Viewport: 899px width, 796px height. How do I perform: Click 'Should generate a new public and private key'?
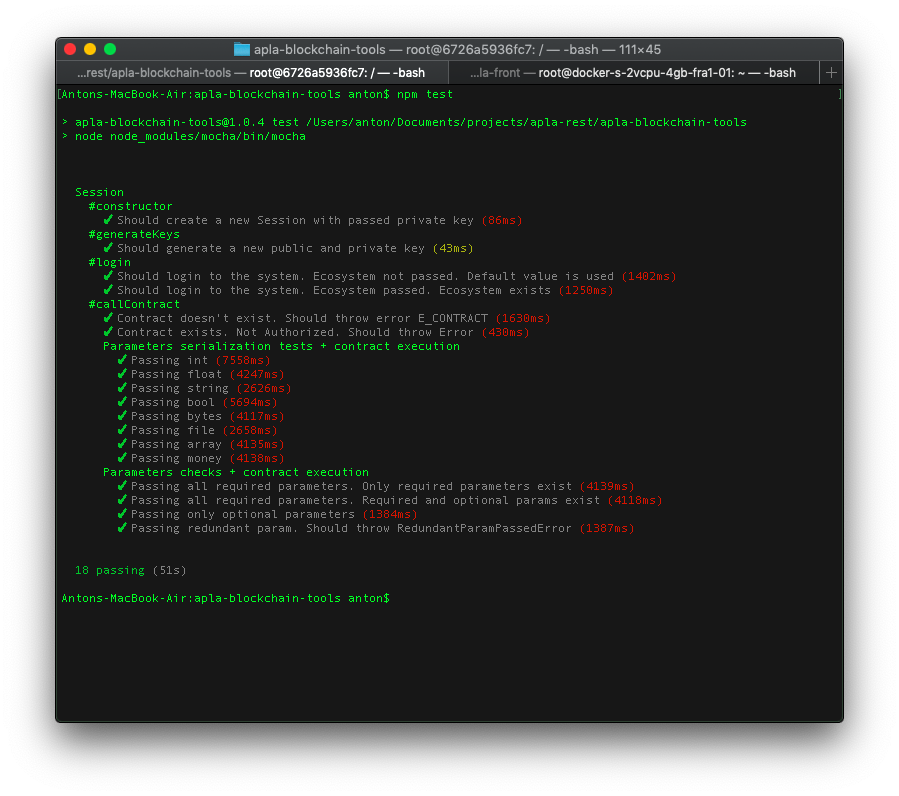(288, 248)
